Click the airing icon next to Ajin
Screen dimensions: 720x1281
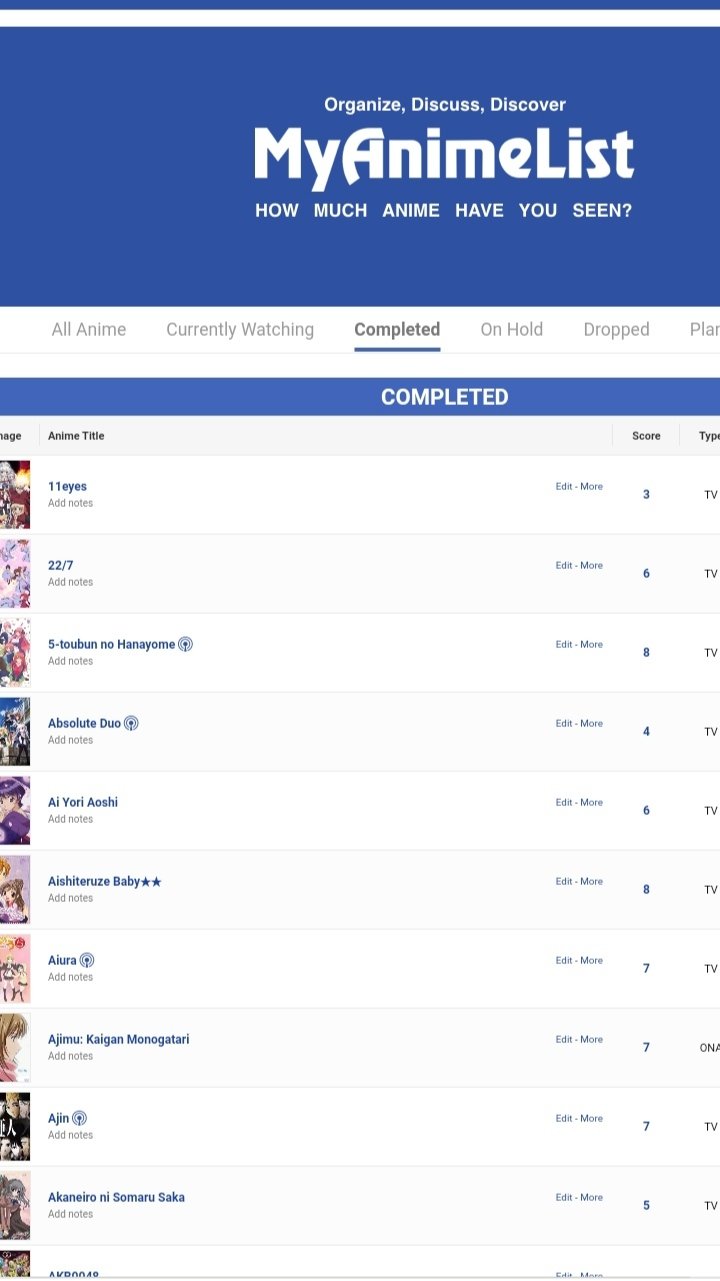click(80, 1118)
